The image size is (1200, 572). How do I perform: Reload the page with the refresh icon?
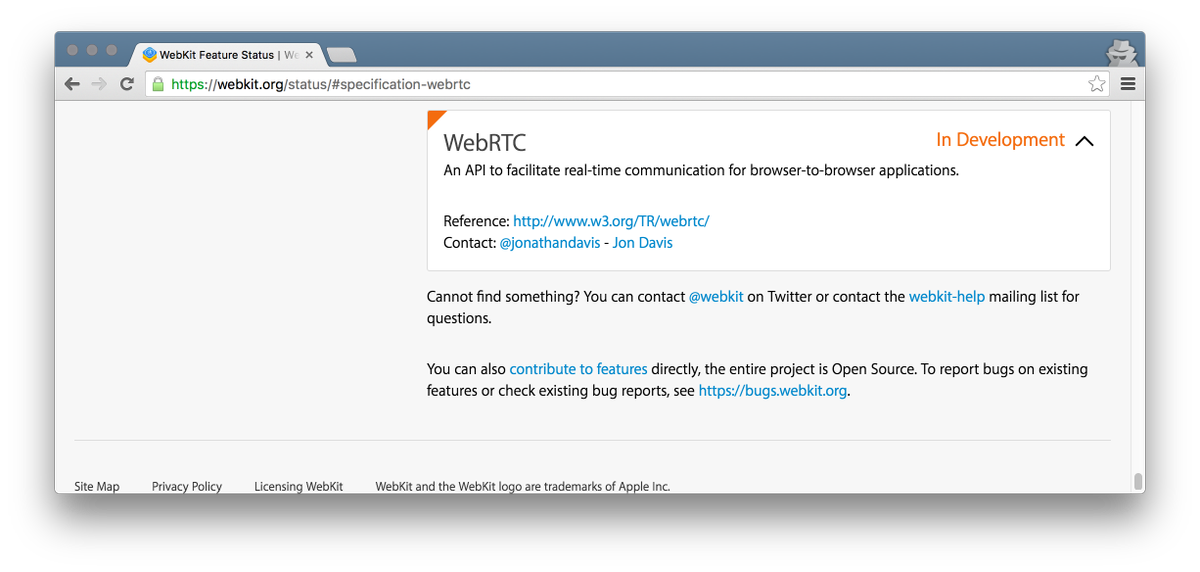(x=126, y=84)
